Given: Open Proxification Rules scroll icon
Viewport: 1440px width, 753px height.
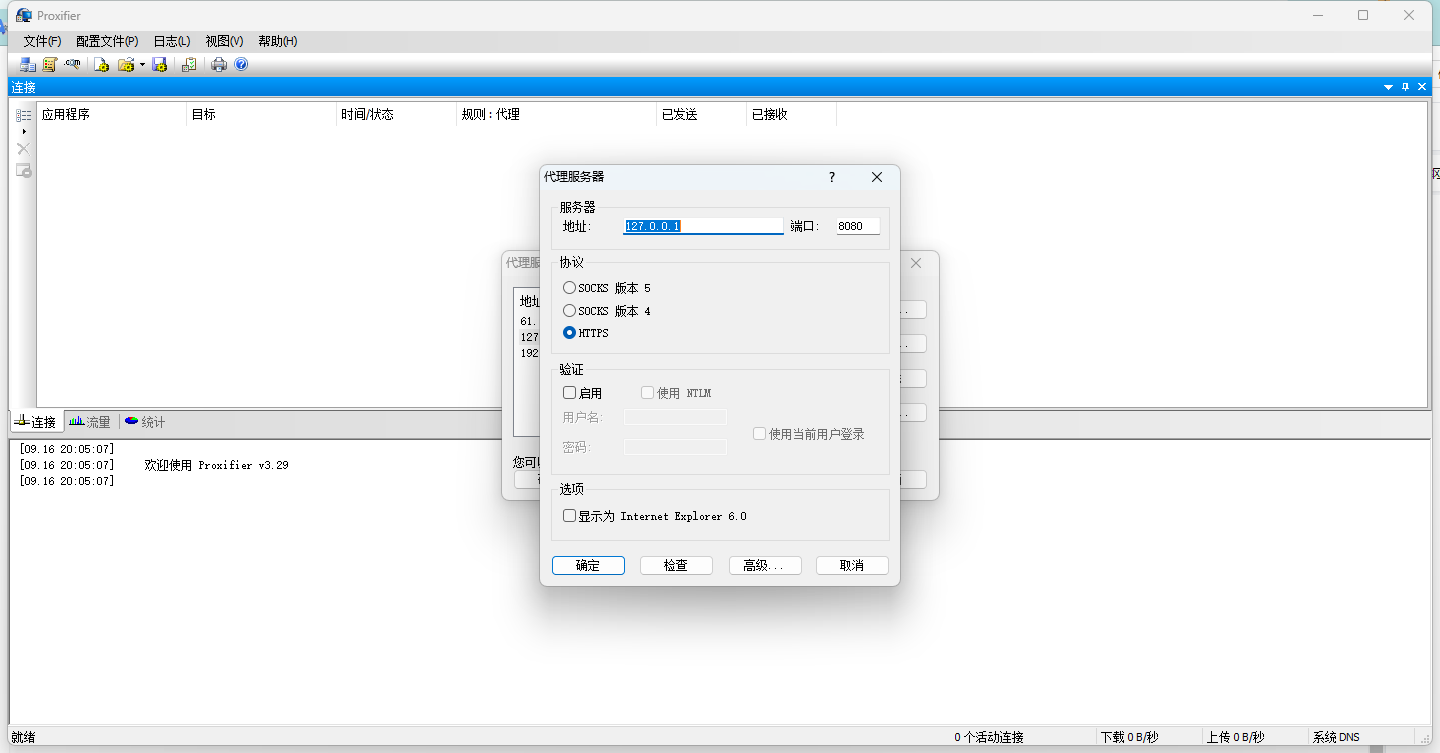Looking at the screenshot, I should tap(49, 65).
